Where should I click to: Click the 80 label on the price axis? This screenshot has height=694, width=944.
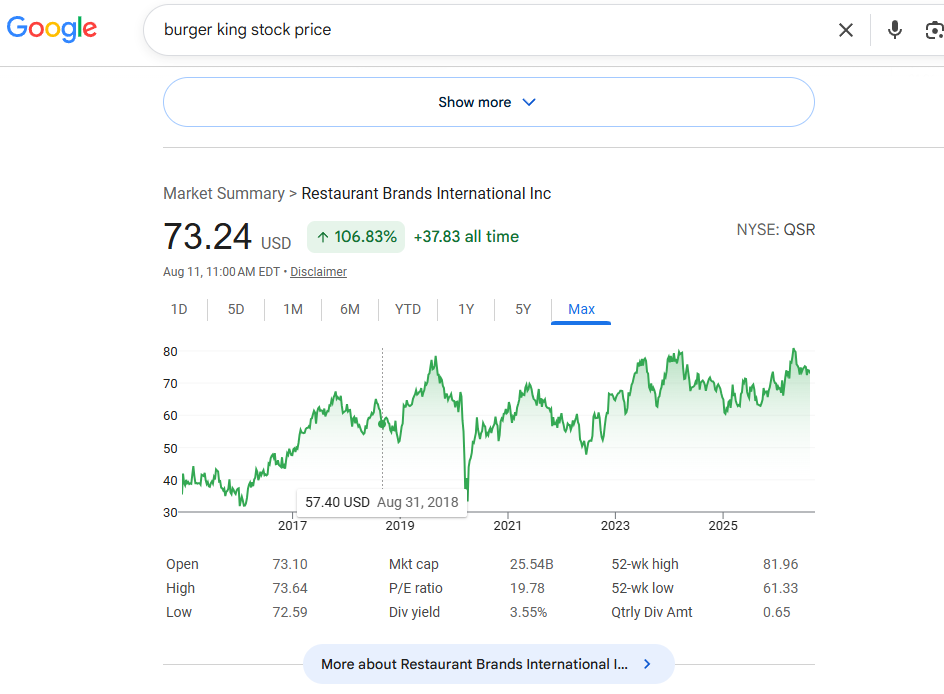(170, 352)
